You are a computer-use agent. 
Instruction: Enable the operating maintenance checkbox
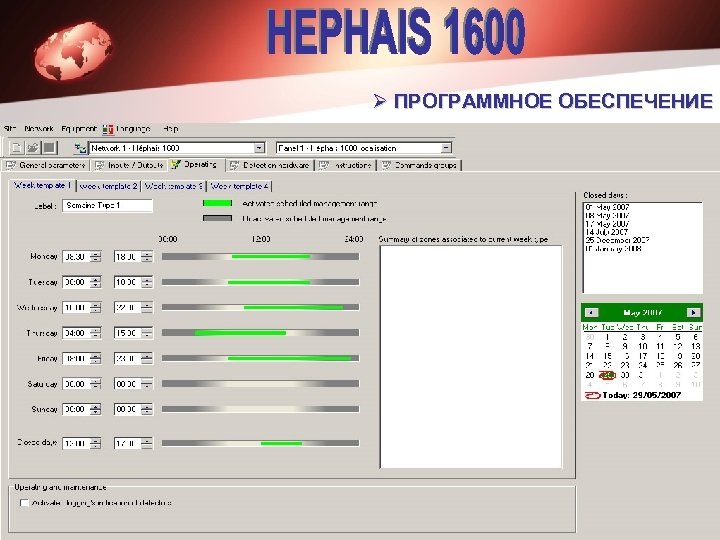coord(24,503)
